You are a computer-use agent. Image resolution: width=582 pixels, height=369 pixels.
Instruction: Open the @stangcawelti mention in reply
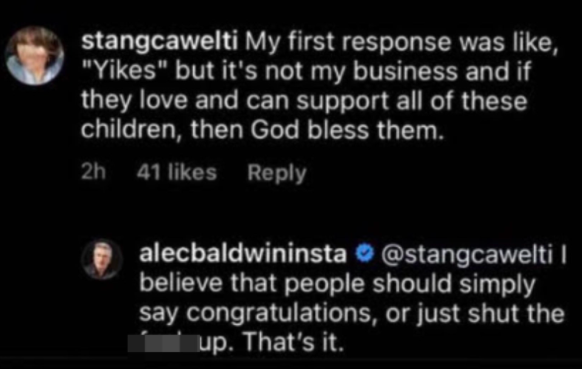467,255
